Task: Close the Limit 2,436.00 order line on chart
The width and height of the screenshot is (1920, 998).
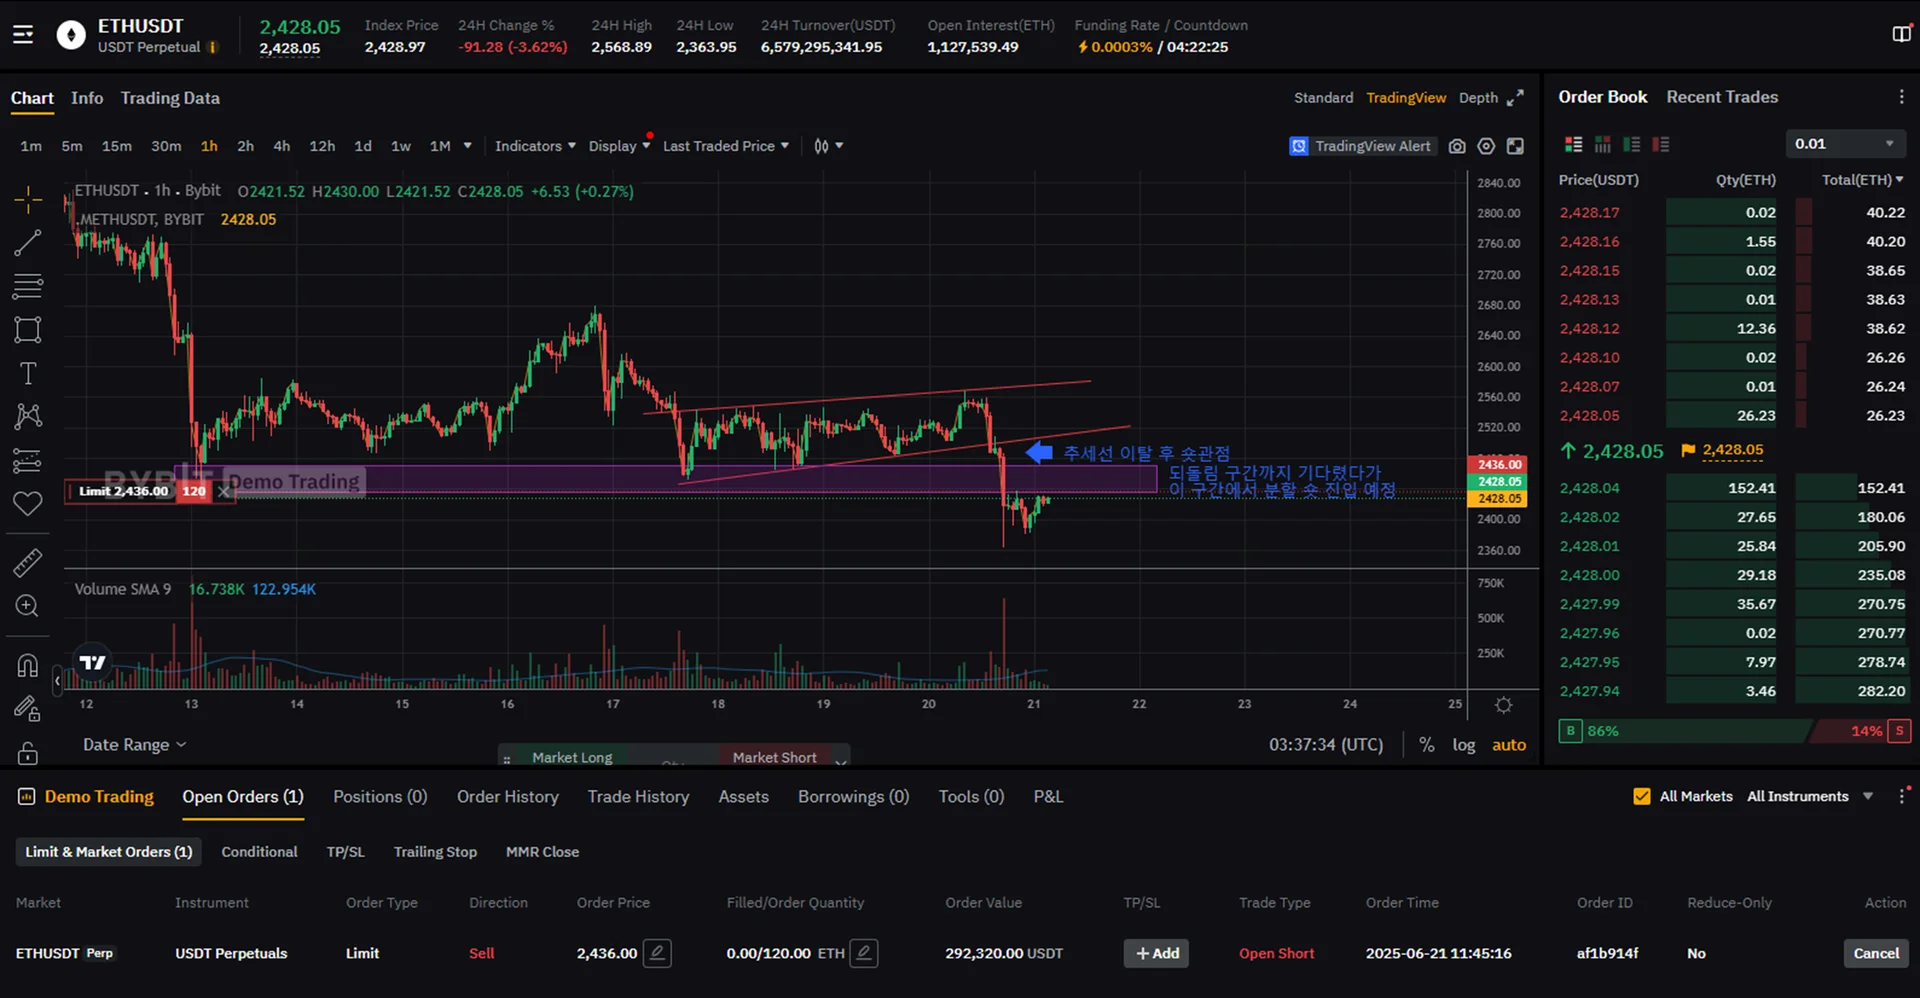Action: [224, 491]
